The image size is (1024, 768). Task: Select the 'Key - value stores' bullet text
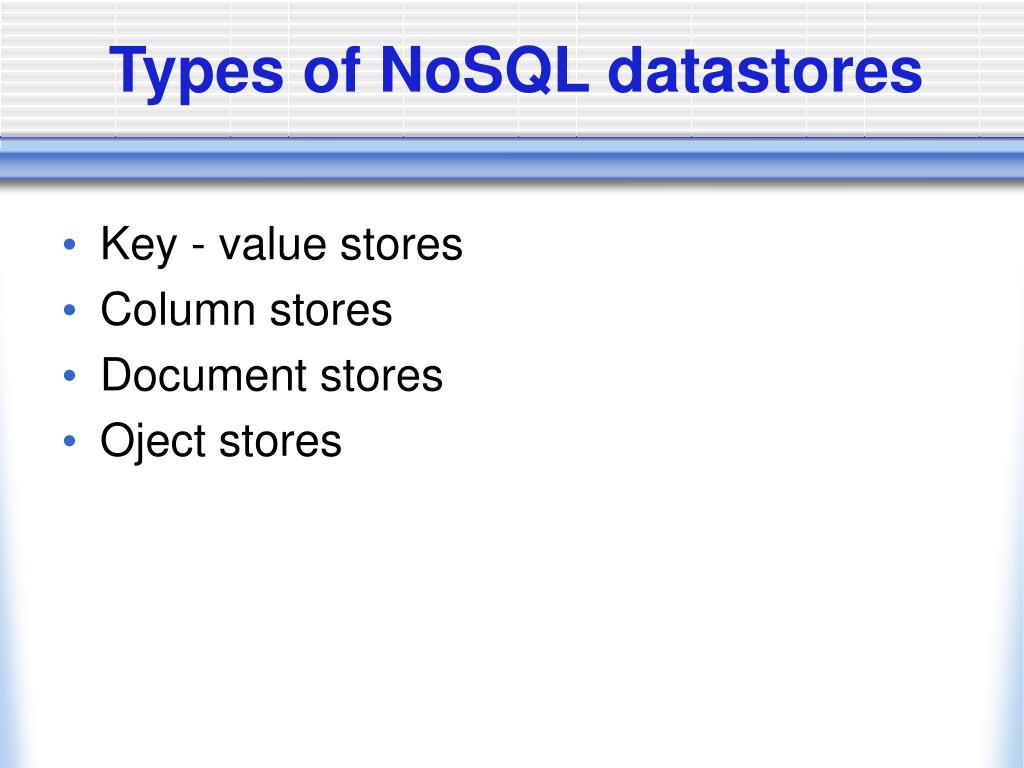pos(281,245)
